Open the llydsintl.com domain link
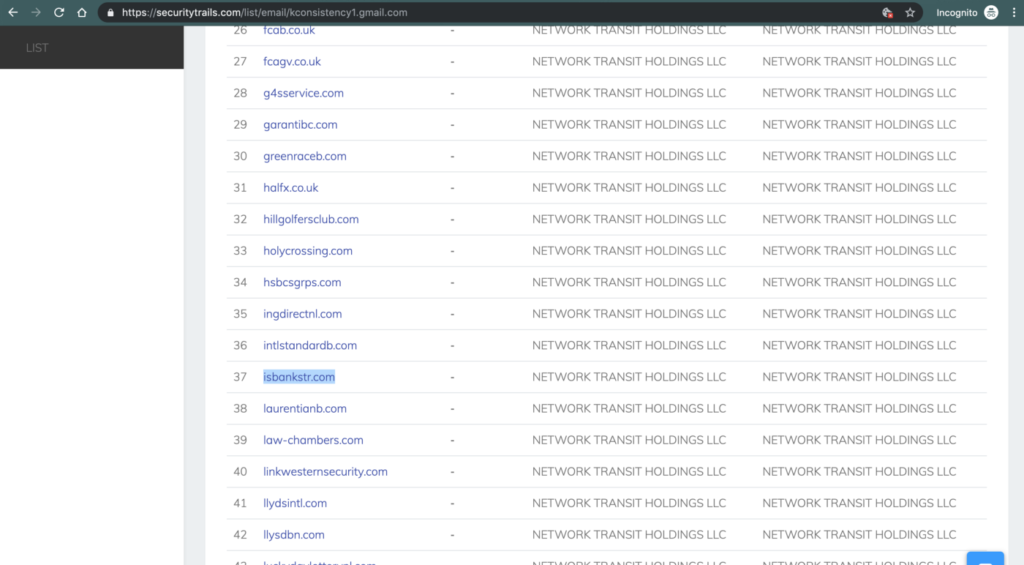This screenshot has height=565, width=1024. pos(295,503)
